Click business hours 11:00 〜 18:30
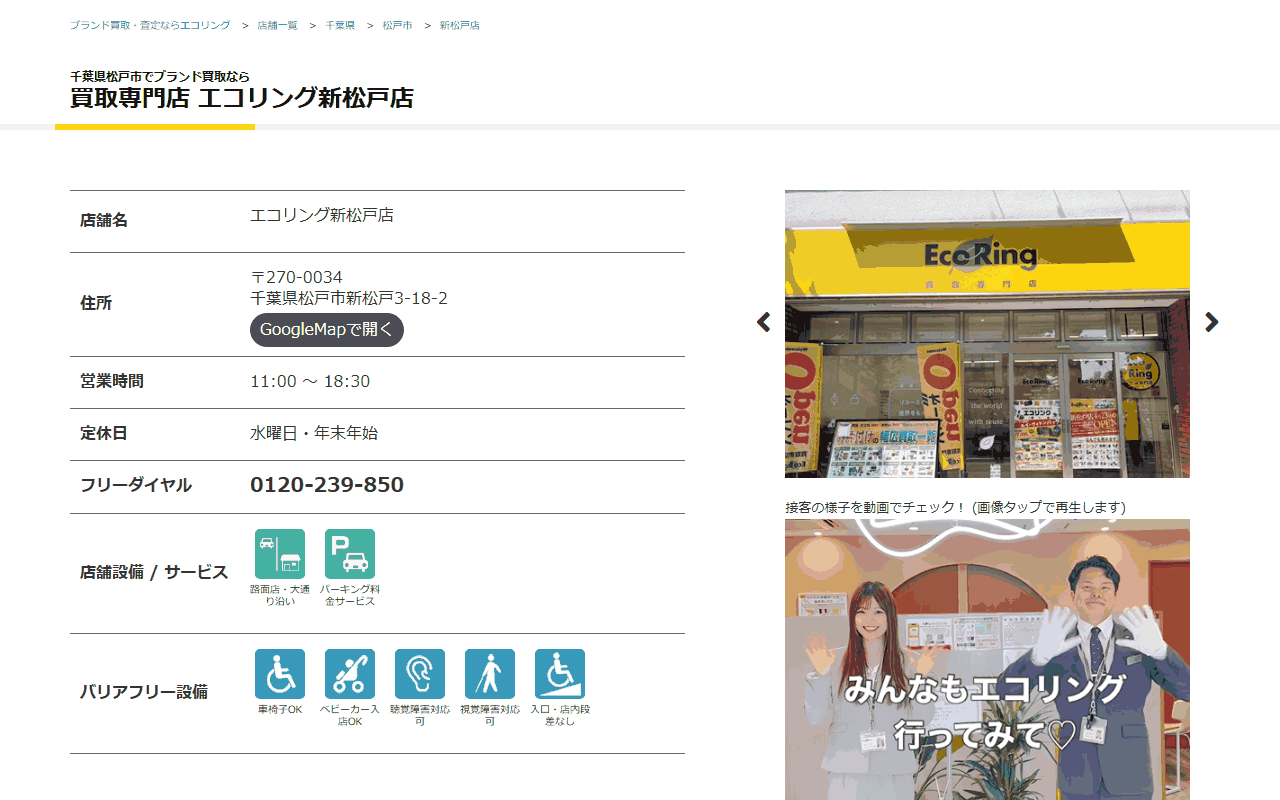1280x800 pixels. click(310, 381)
